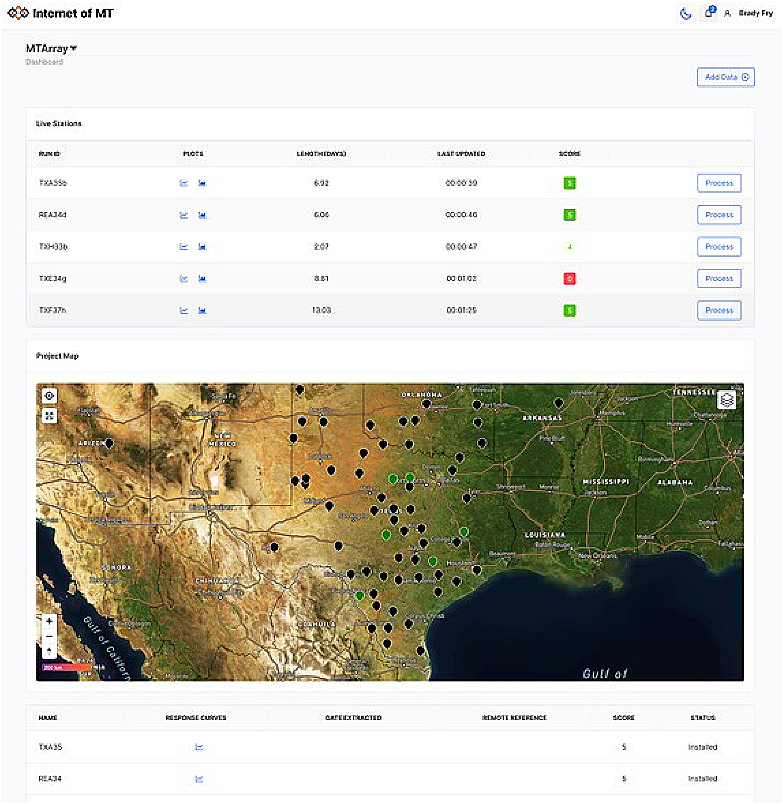Open the map layers switcher
Image resolution: width=783 pixels, height=804 pixels.
(727, 400)
